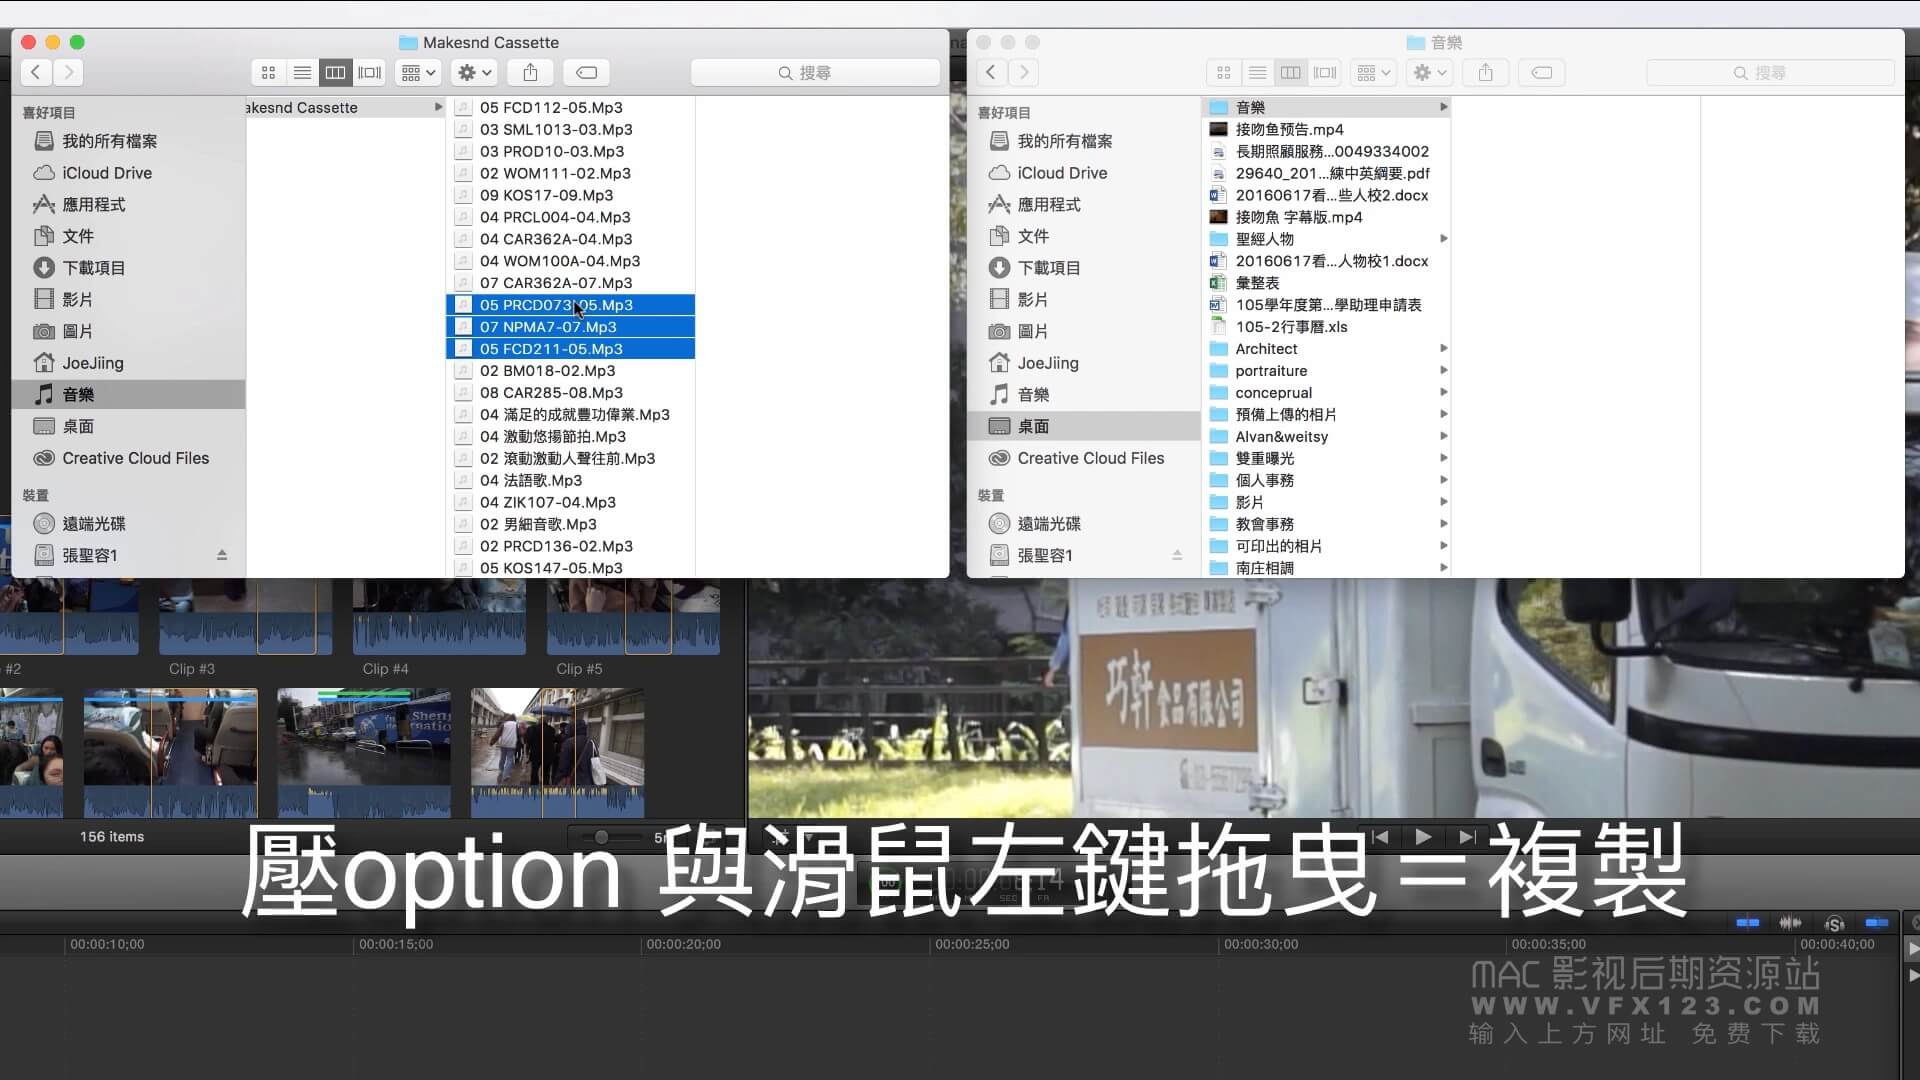Click share button in left Finder window

tap(531, 72)
